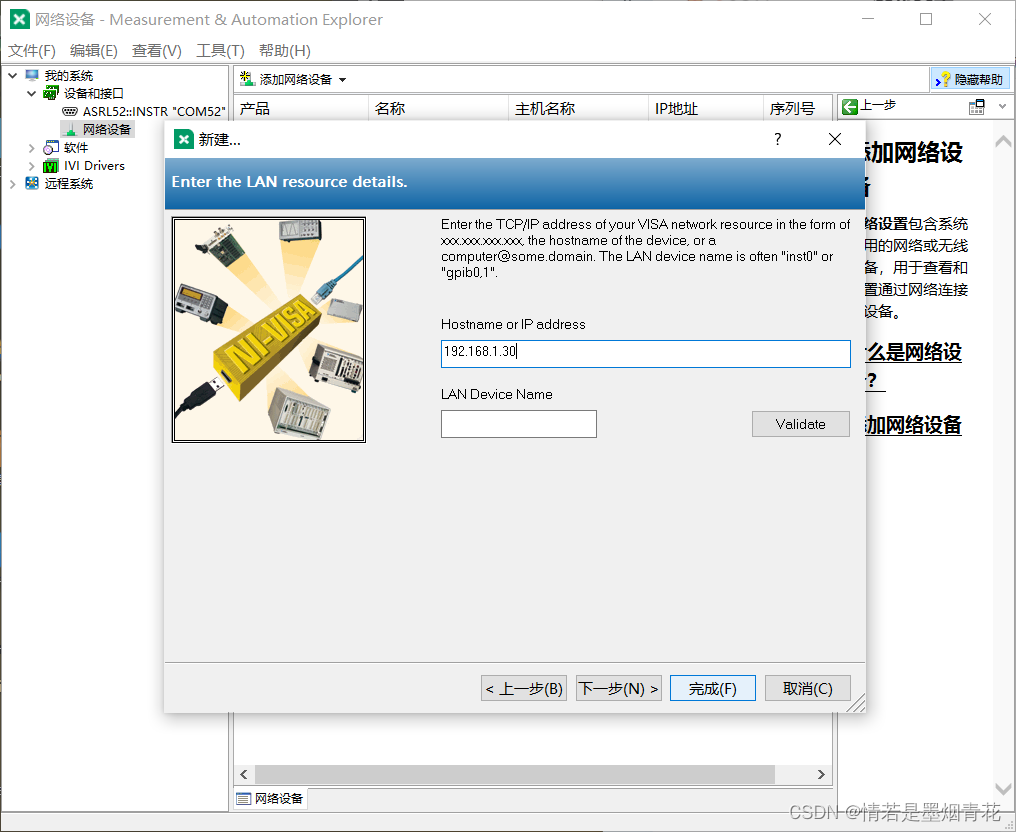Open the 添加网络设备 dropdown arrow

(342, 80)
